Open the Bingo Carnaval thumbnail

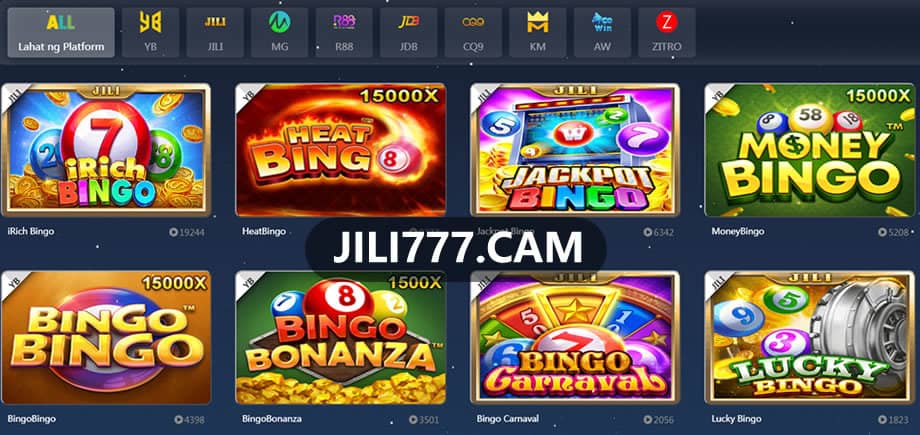point(575,338)
